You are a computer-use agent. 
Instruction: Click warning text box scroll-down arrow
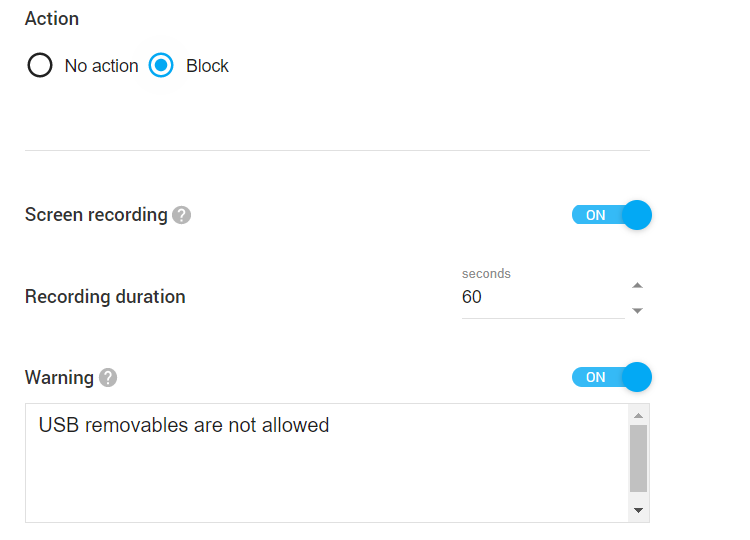[638, 511]
